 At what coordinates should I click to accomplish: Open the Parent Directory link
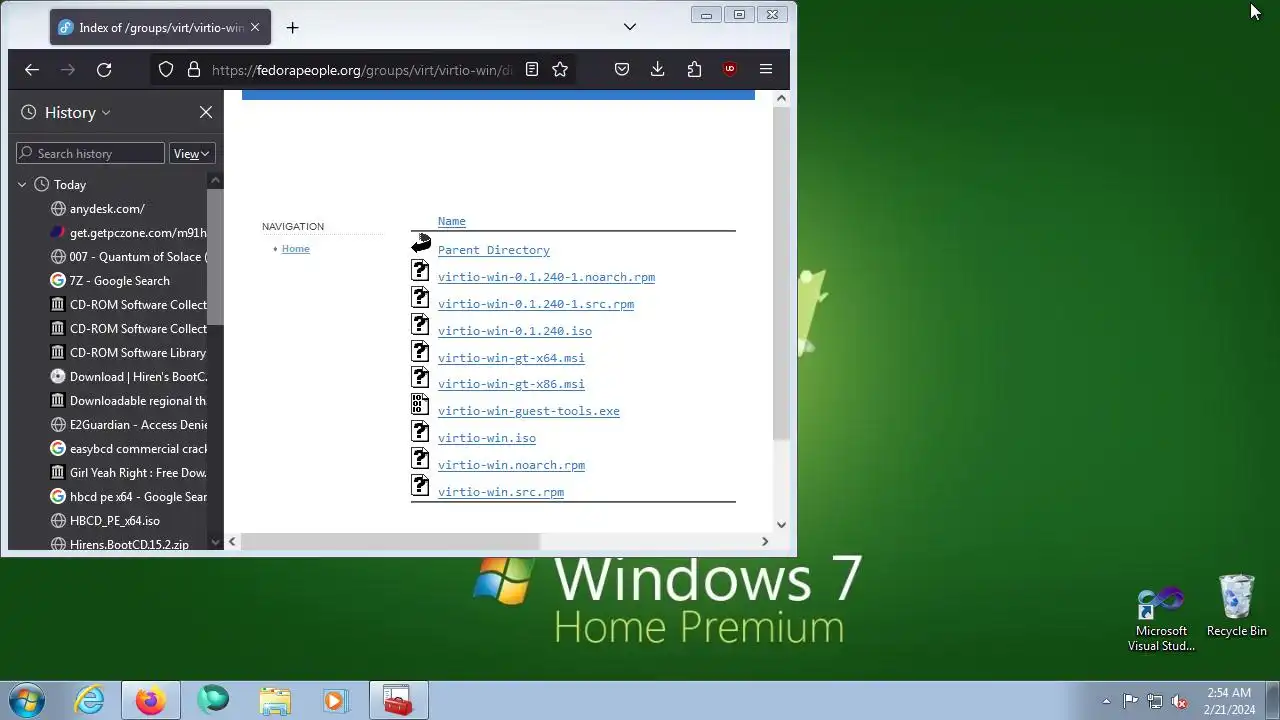[493, 250]
